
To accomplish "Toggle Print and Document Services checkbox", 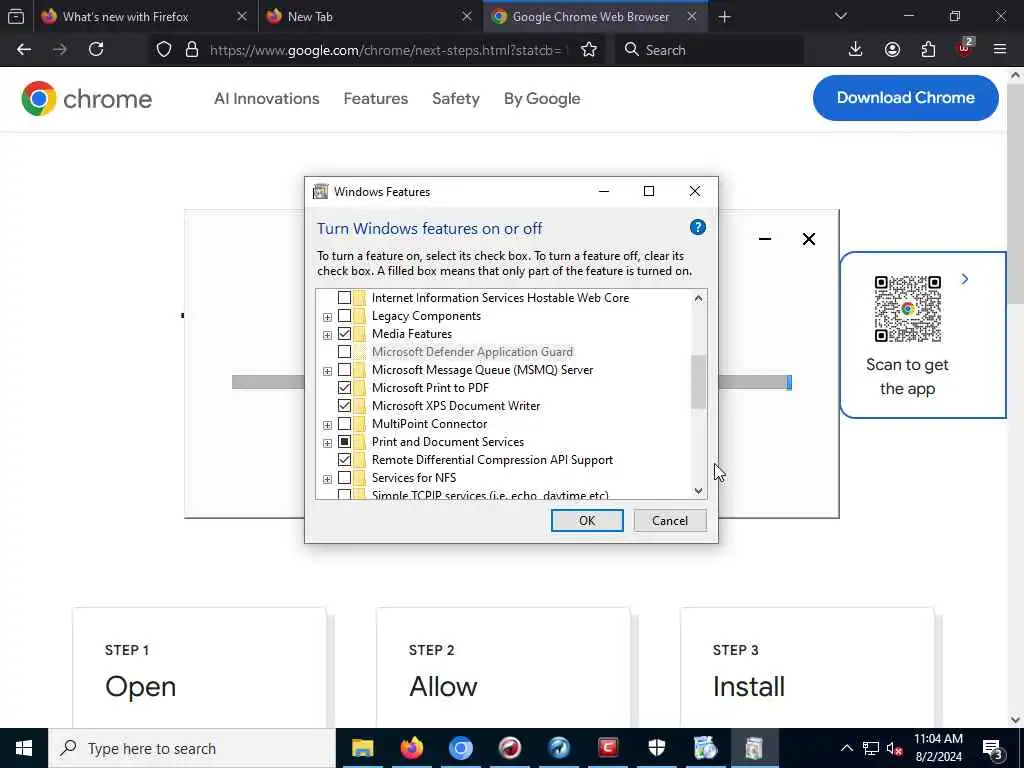I will pyautogui.click(x=344, y=442).
